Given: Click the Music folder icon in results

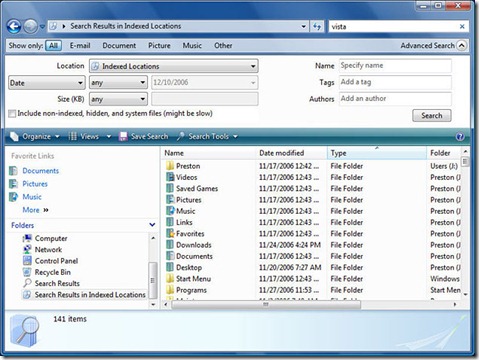Looking at the screenshot, I should [170, 211].
